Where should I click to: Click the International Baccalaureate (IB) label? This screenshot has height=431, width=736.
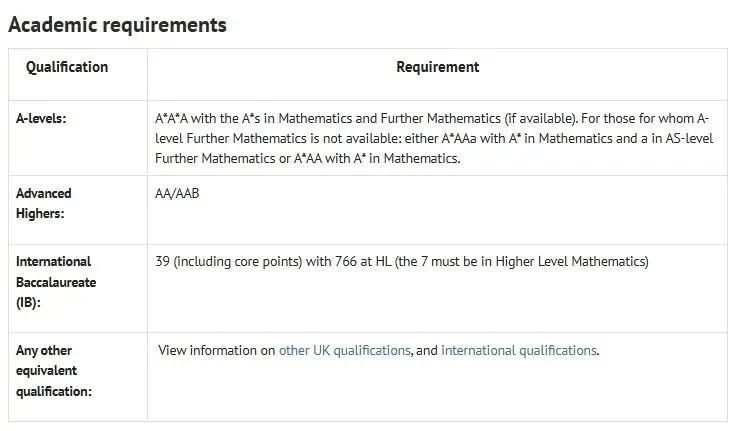(56, 282)
